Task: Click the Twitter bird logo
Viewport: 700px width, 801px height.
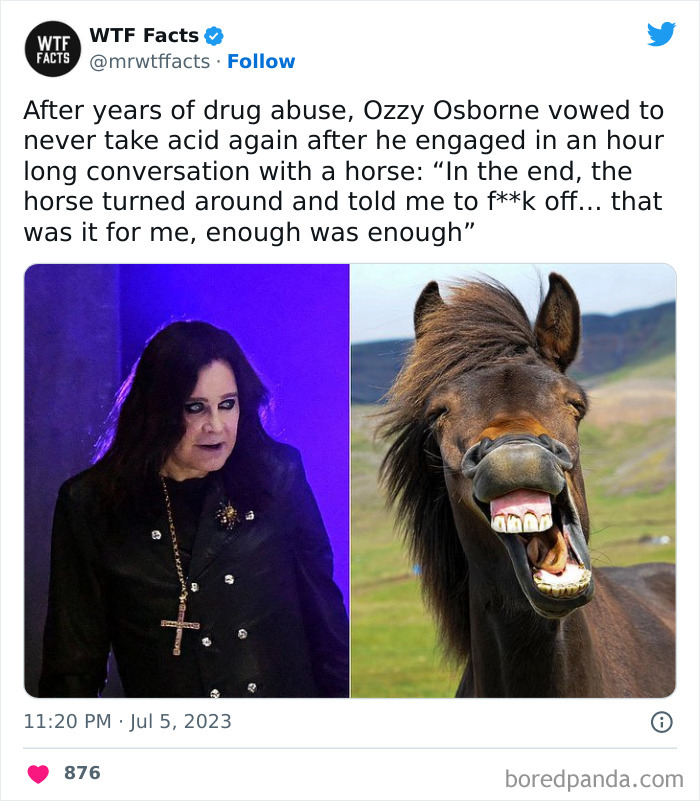Action: 661,34
